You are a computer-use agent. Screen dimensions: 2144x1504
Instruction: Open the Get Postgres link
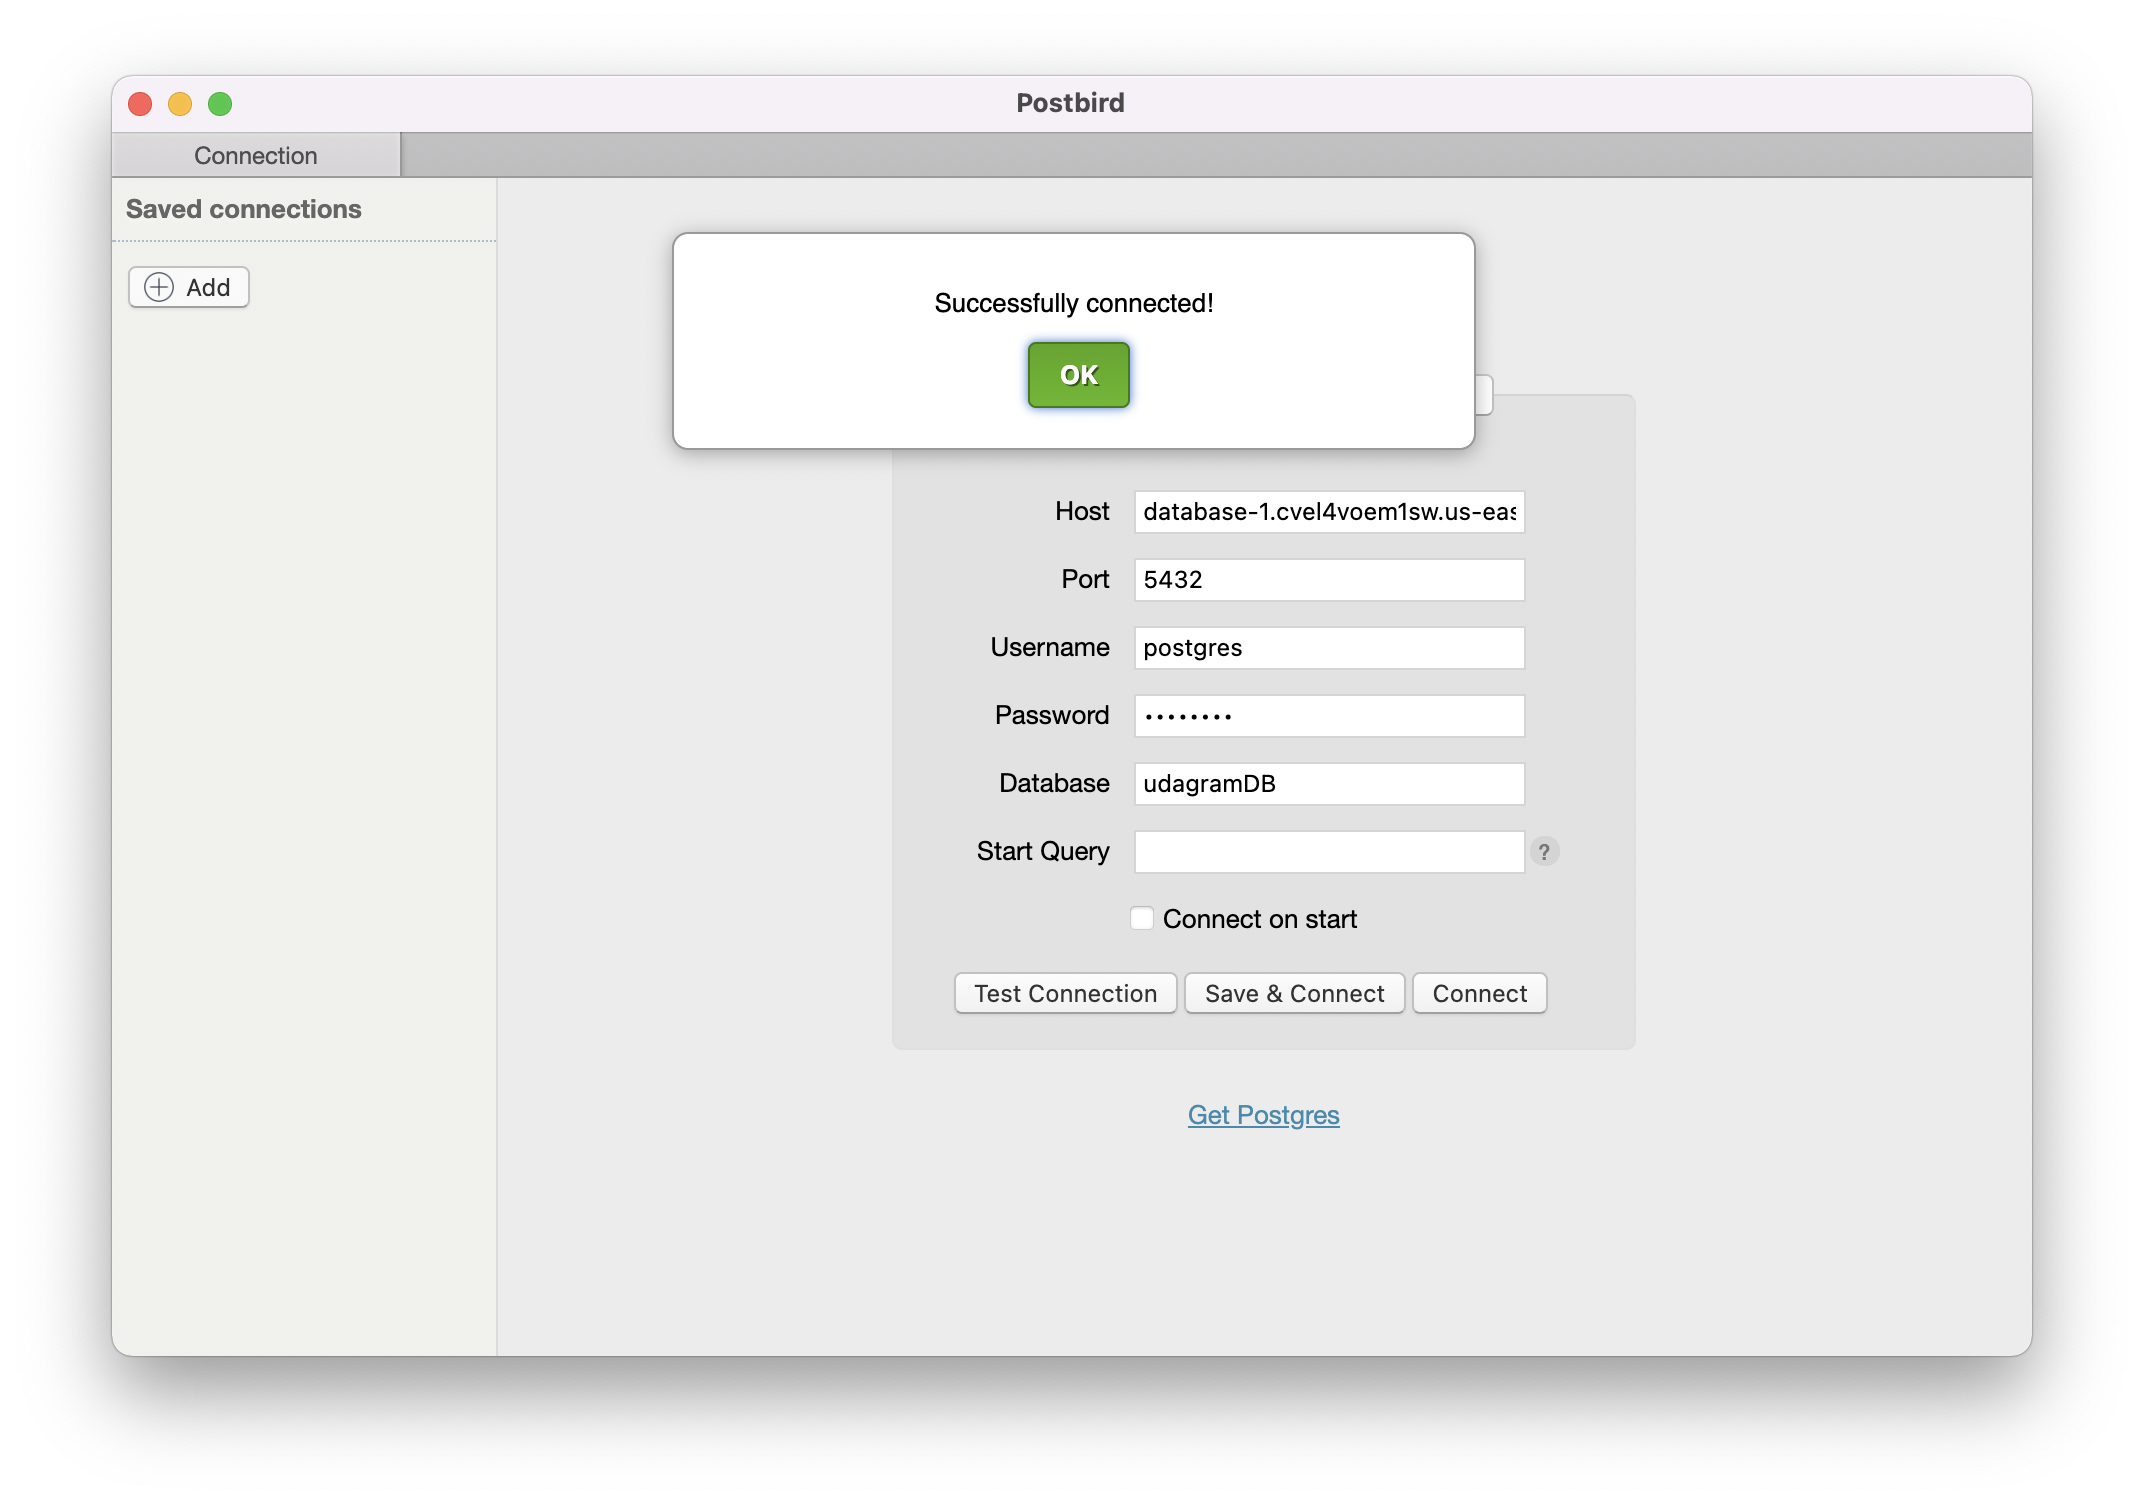pos(1263,1114)
